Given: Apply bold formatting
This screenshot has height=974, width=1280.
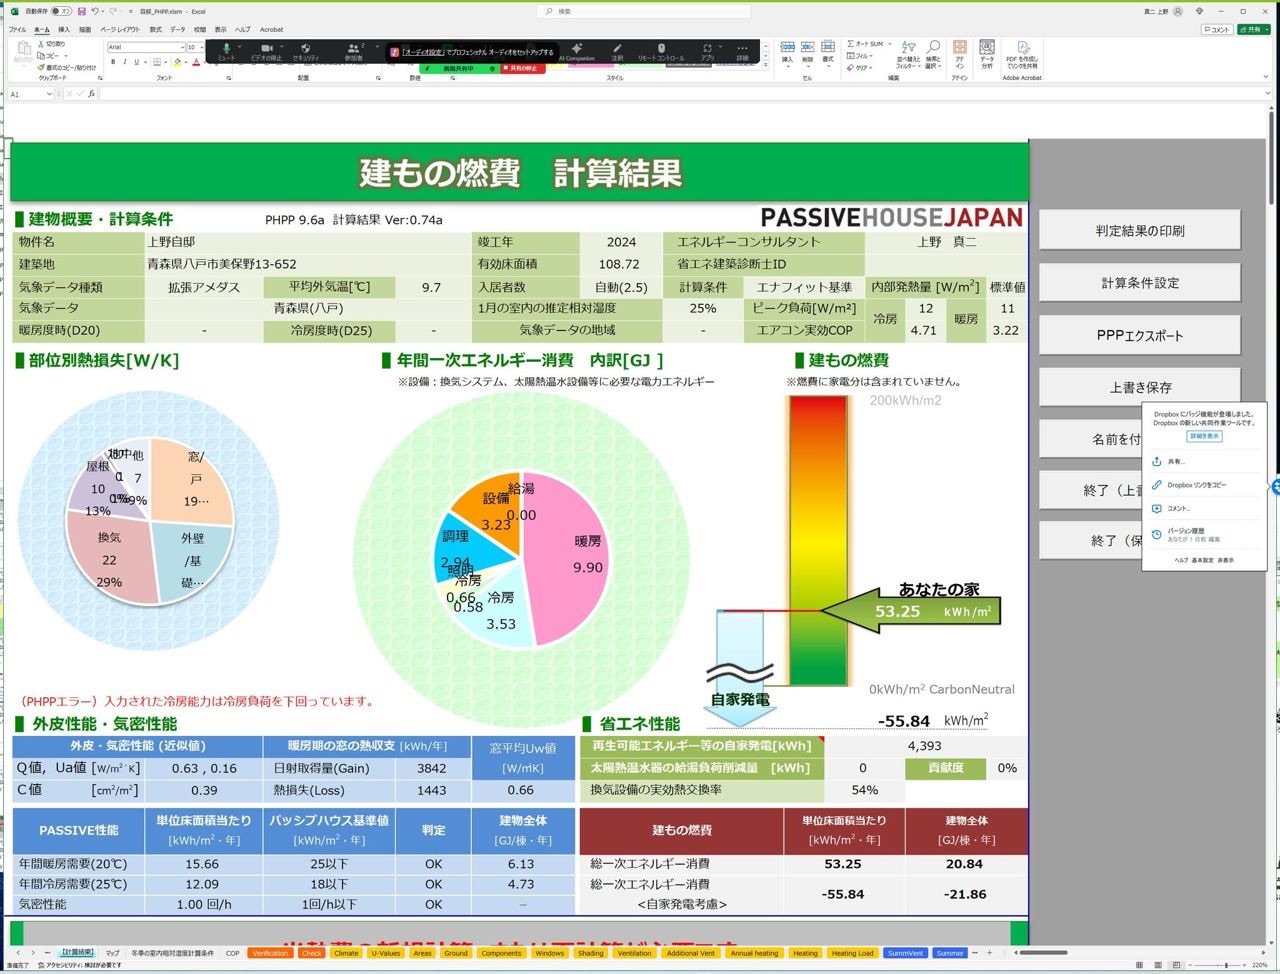Looking at the screenshot, I should coord(113,62).
